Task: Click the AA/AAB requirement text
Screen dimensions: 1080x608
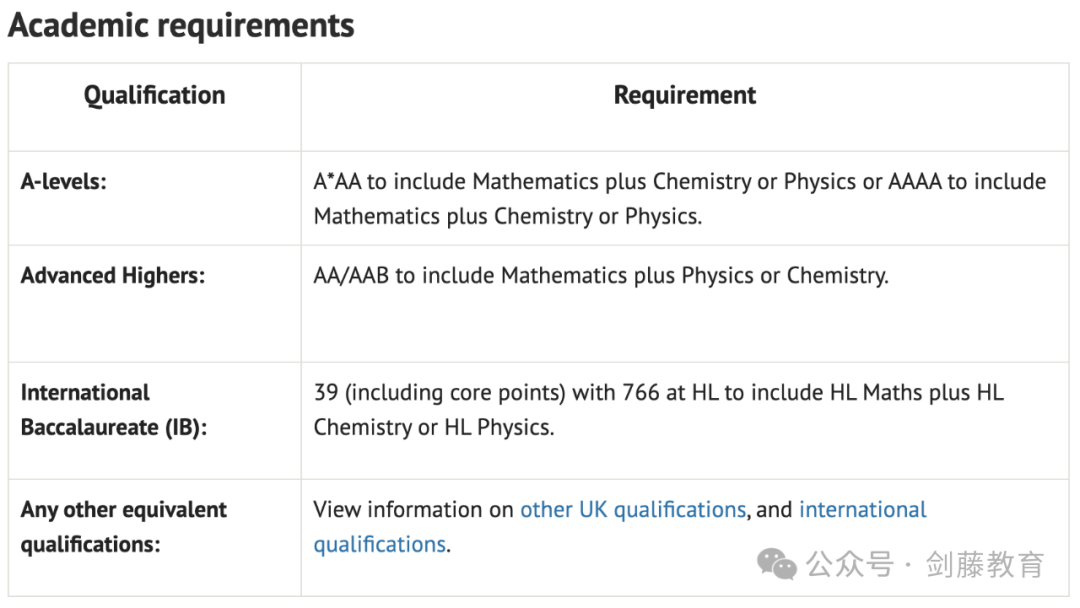Action: click(x=601, y=275)
